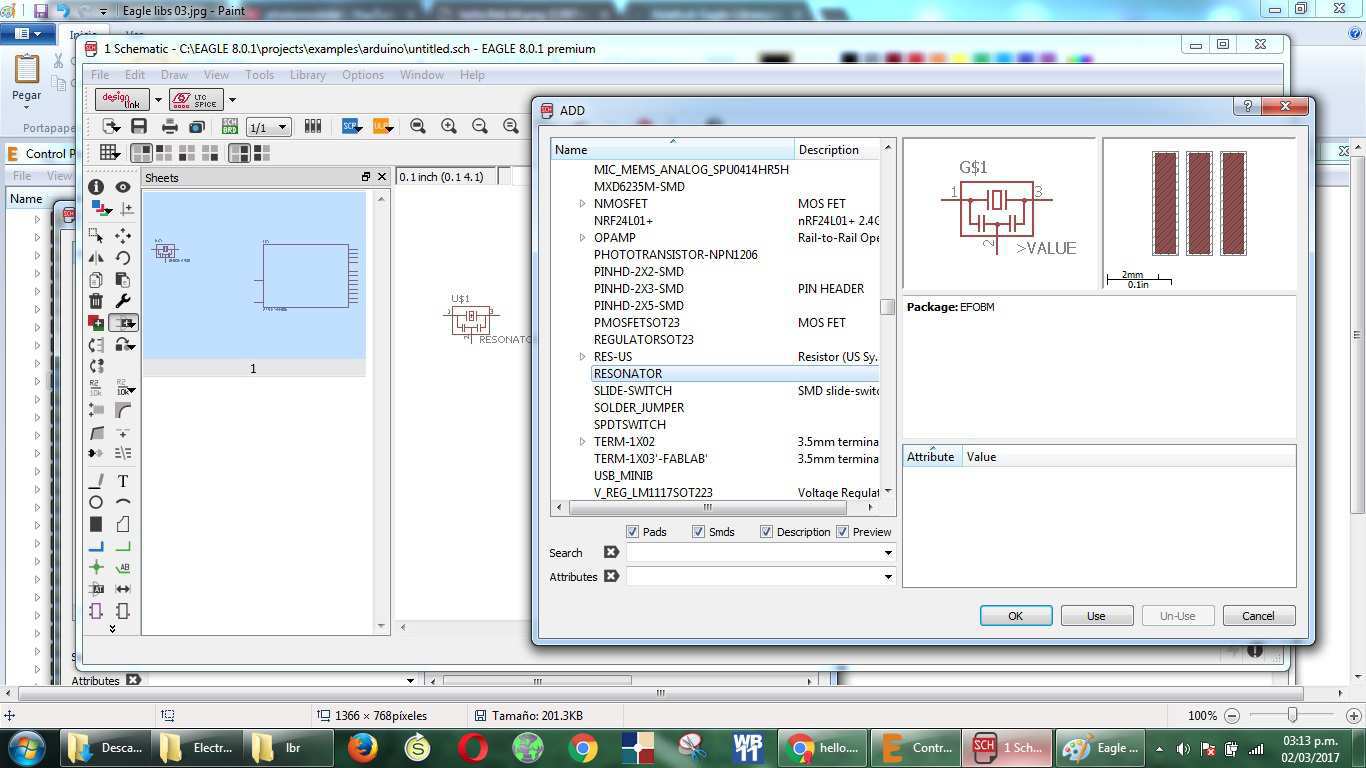Screen dimensions: 1366x768
Task: Select the Show (eye) tool
Action: 123,187
